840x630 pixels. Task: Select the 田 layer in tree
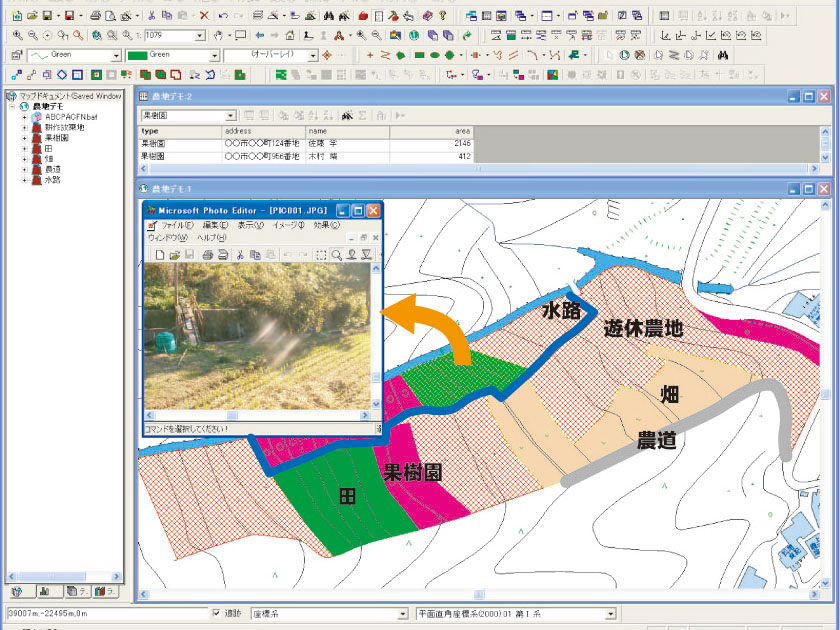49,148
